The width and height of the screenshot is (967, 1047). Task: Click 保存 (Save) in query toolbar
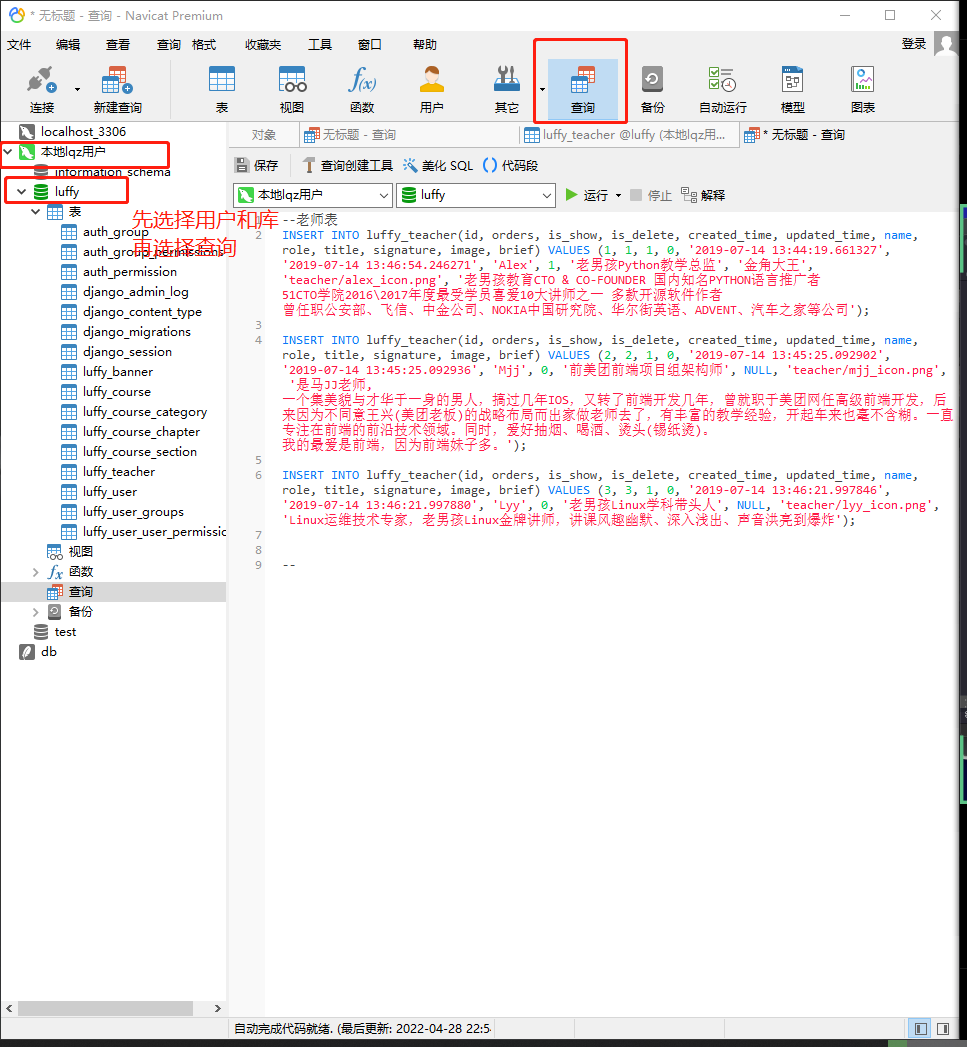[256, 166]
